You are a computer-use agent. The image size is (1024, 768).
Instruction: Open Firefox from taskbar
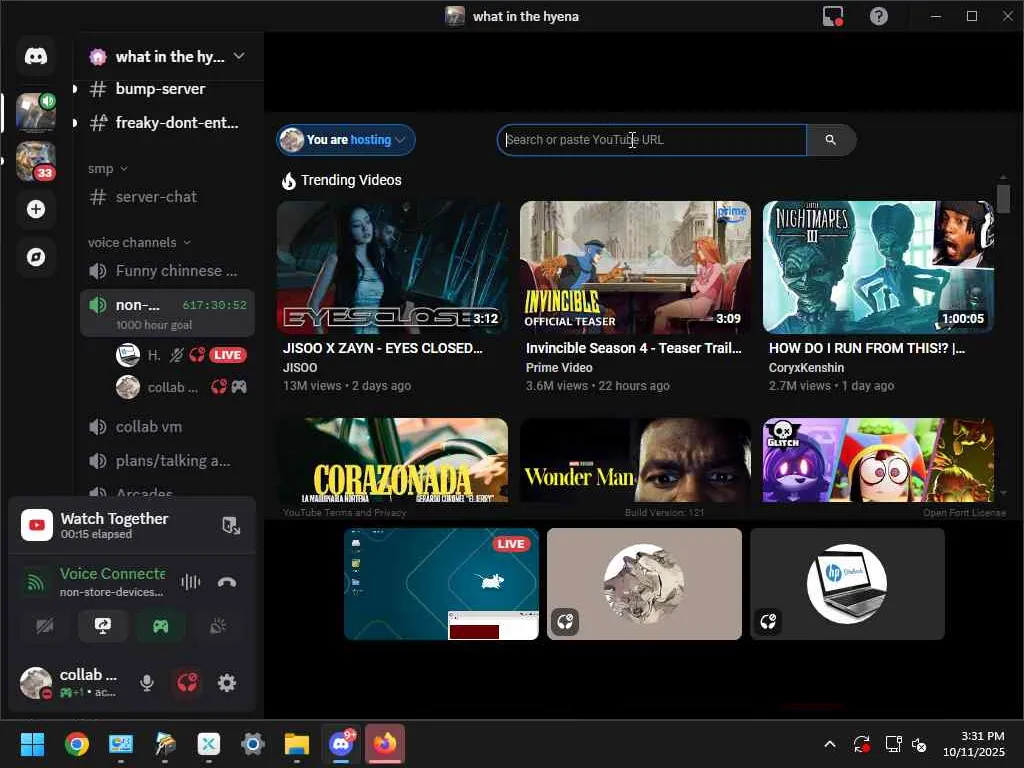(x=385, y=744)
